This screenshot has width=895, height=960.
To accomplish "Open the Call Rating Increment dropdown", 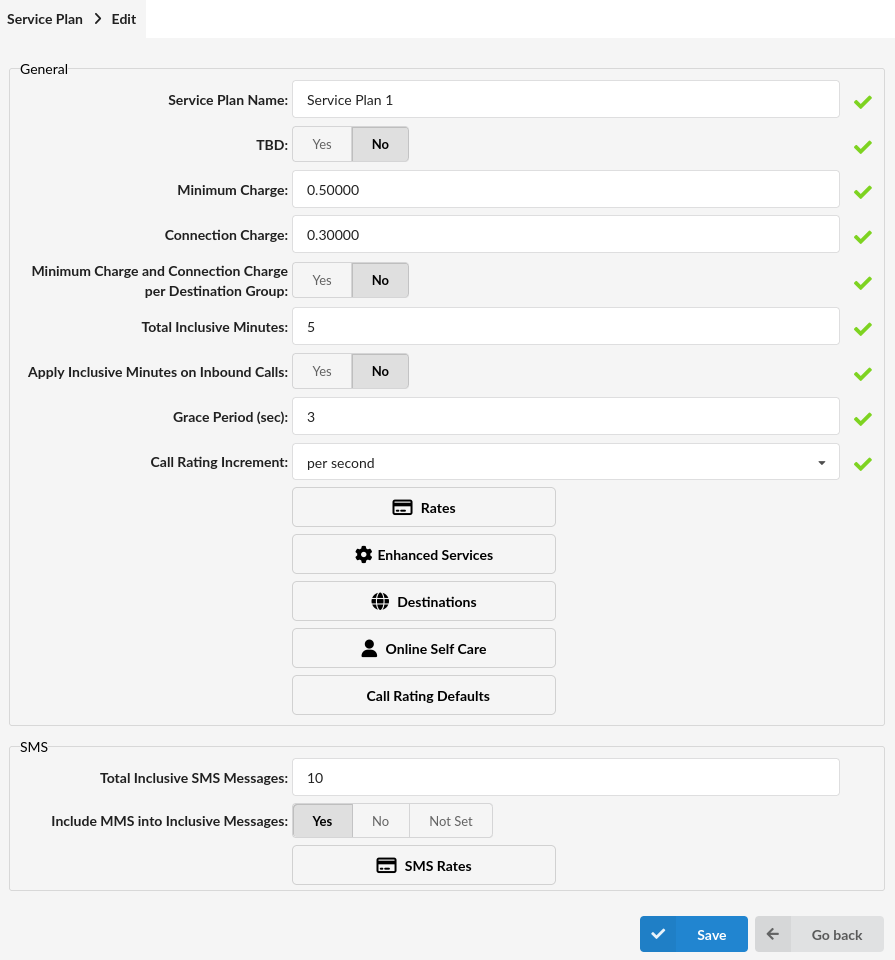I will click(x=566, y=462).
